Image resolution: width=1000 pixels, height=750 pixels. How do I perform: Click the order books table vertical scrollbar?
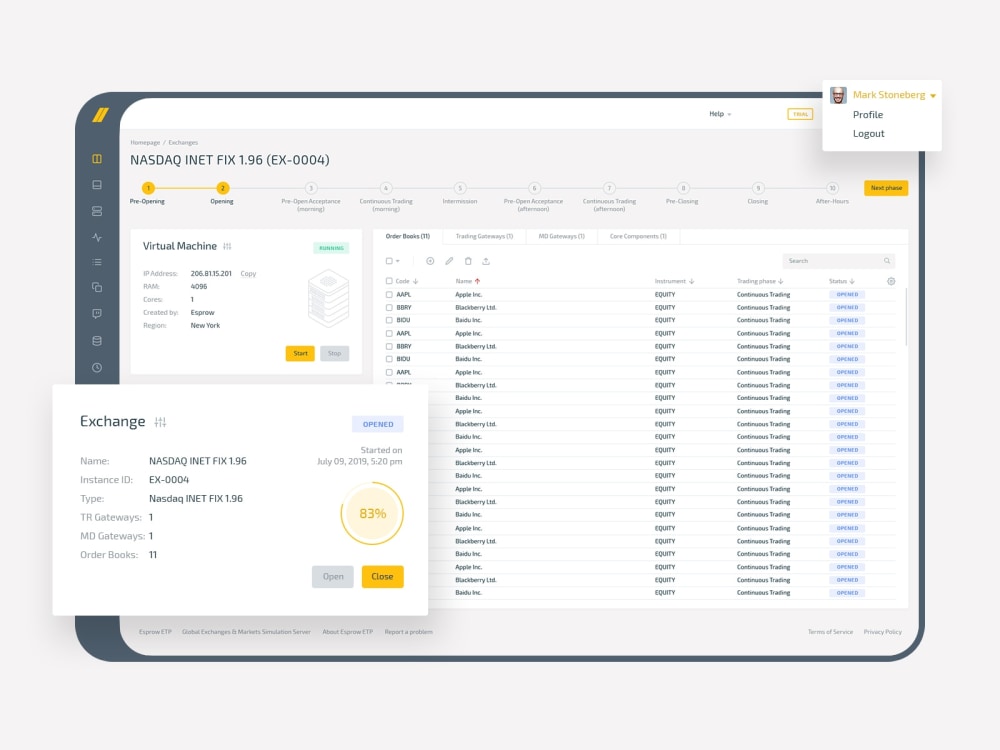click(x=906, y=317)
